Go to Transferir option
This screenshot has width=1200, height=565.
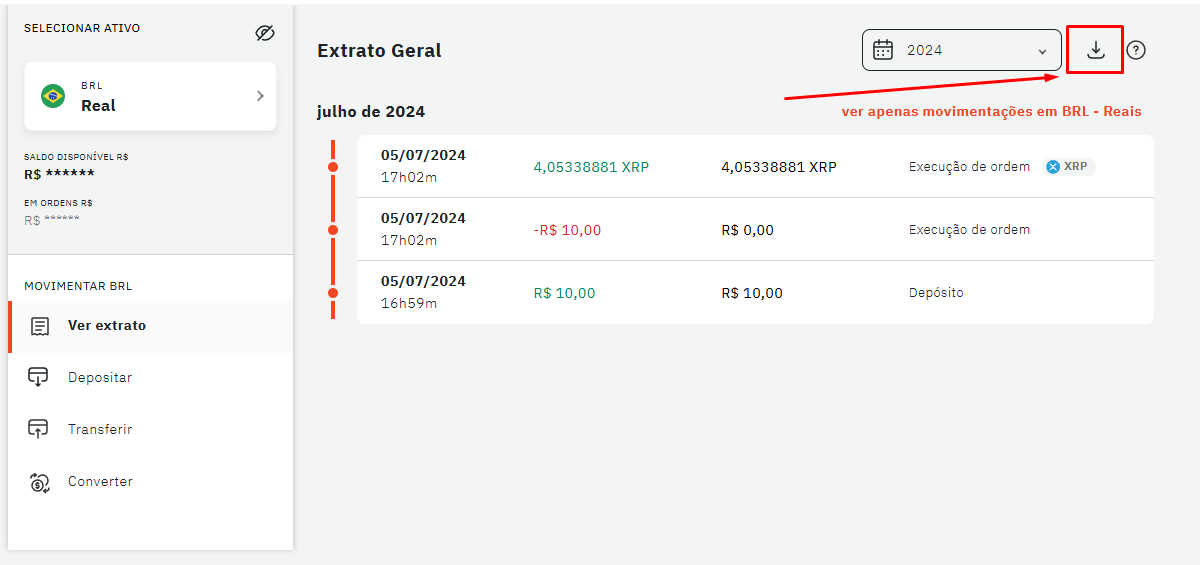pos(100,430)
